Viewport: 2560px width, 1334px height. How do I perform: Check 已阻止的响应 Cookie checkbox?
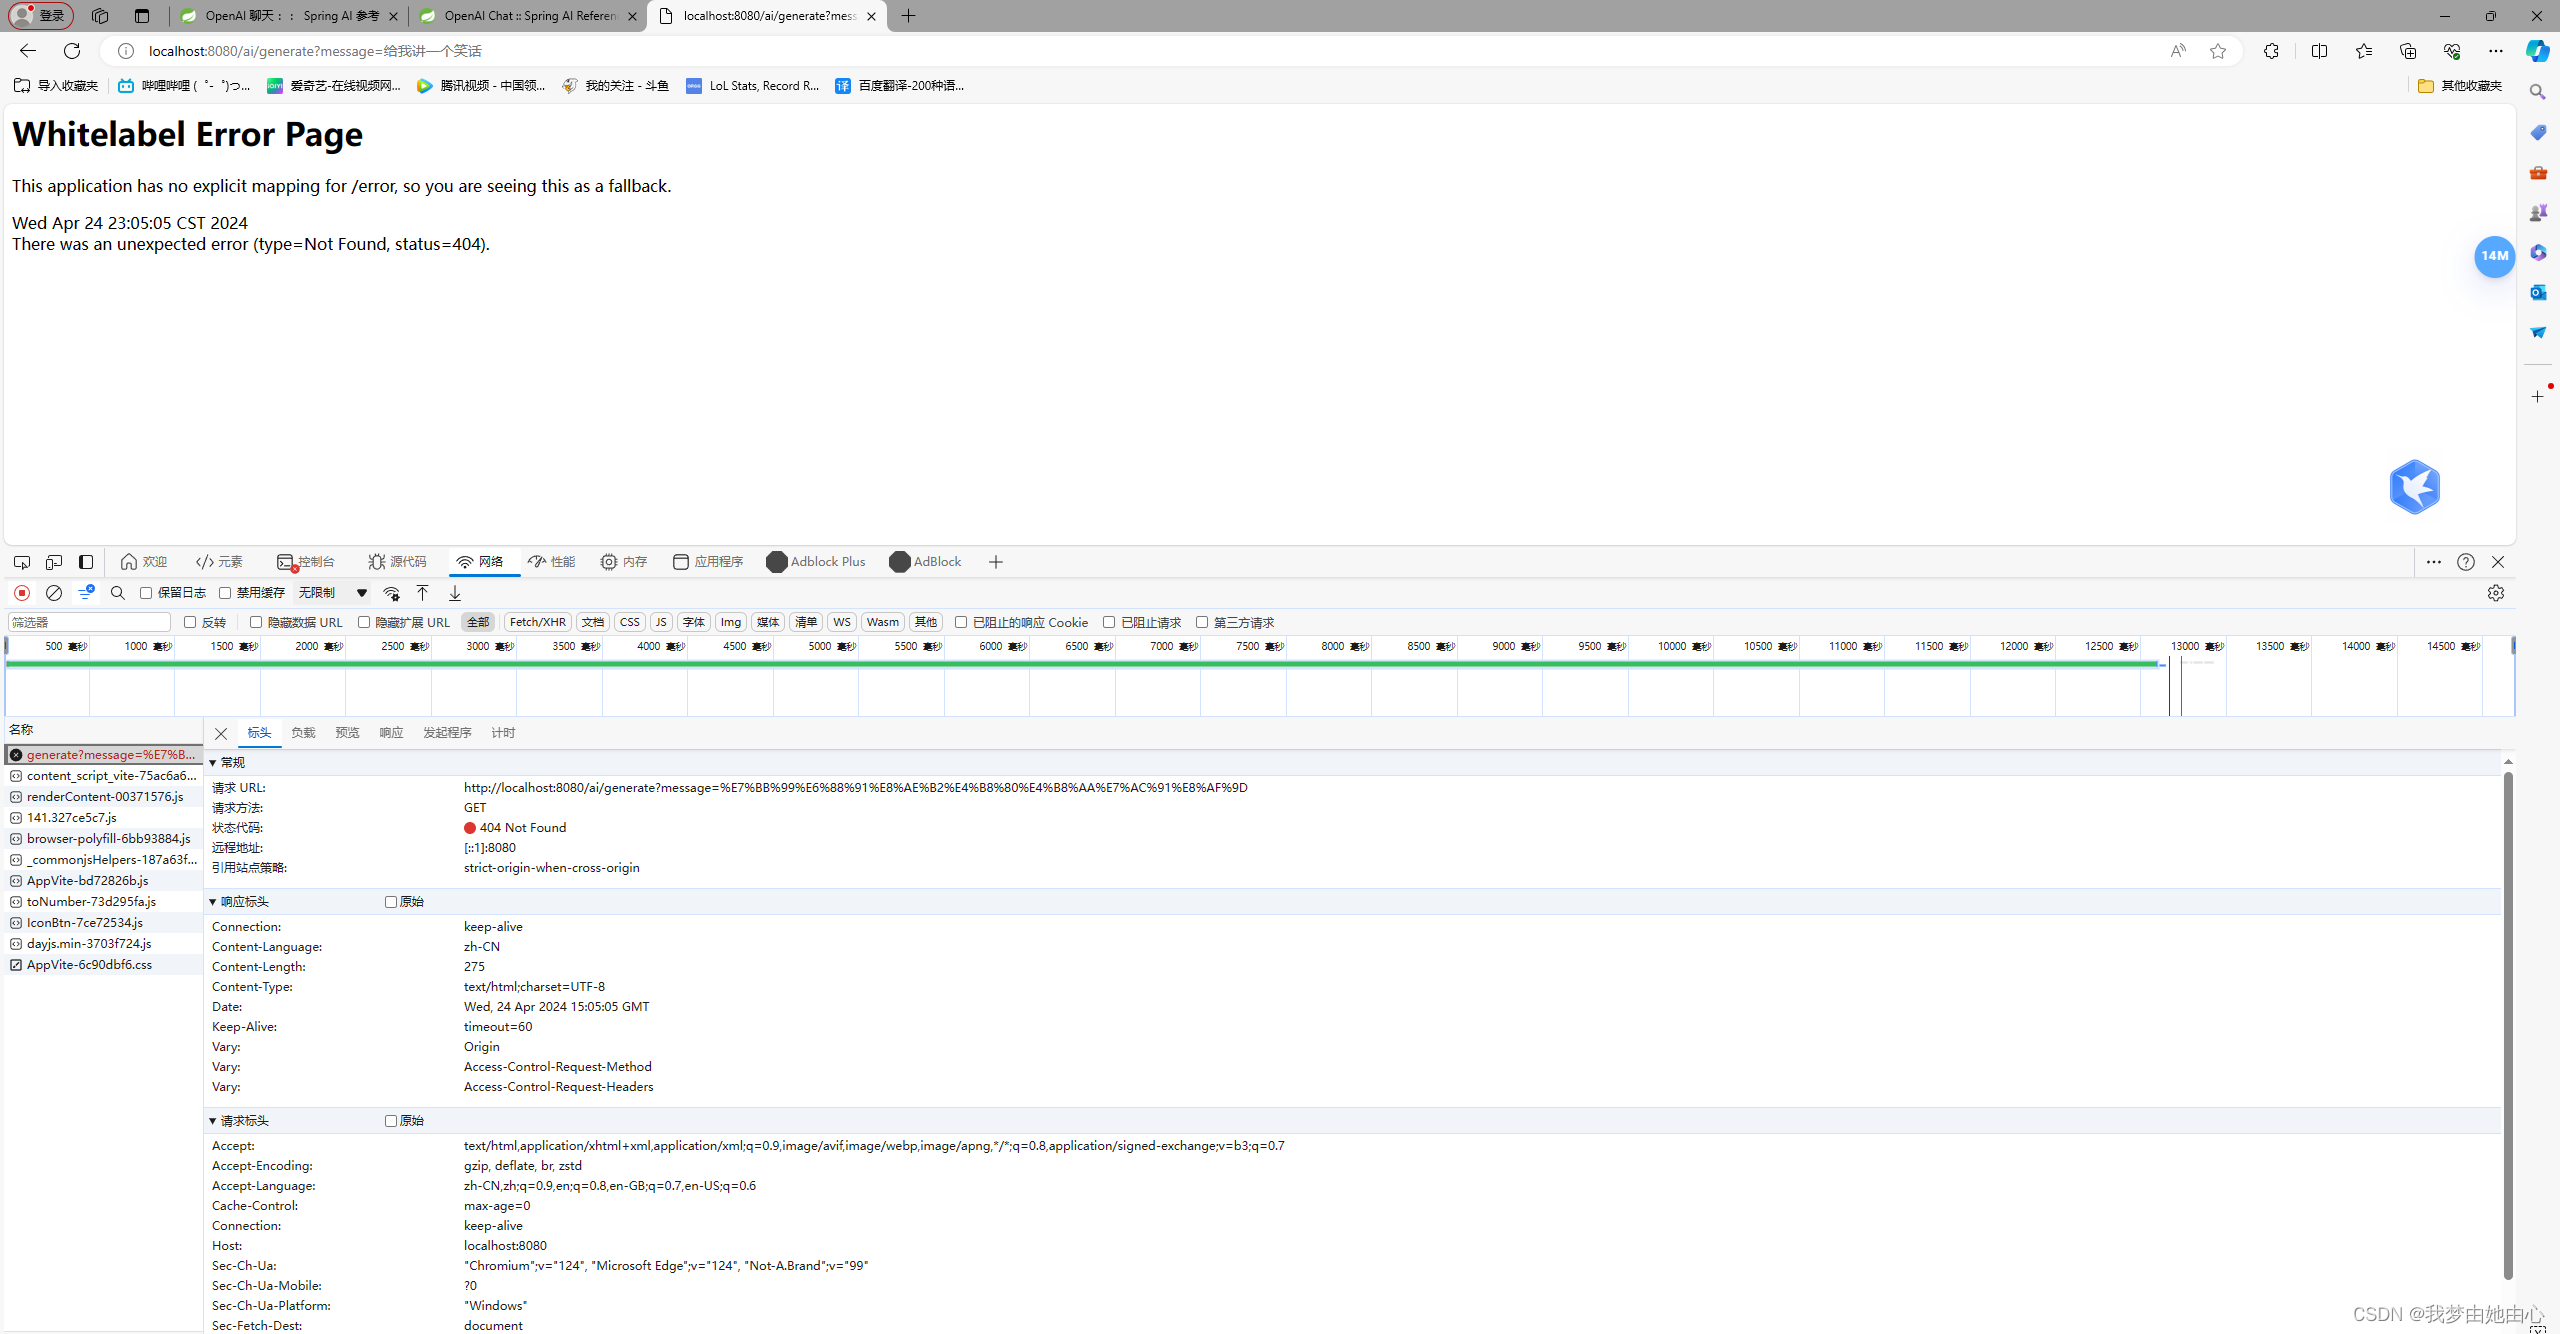tap(961, 622)
